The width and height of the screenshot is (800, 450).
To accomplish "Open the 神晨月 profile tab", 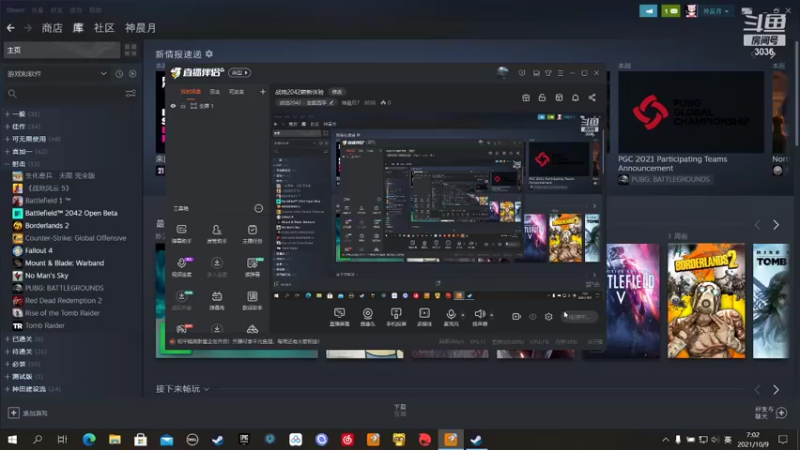I will point(141,28).
